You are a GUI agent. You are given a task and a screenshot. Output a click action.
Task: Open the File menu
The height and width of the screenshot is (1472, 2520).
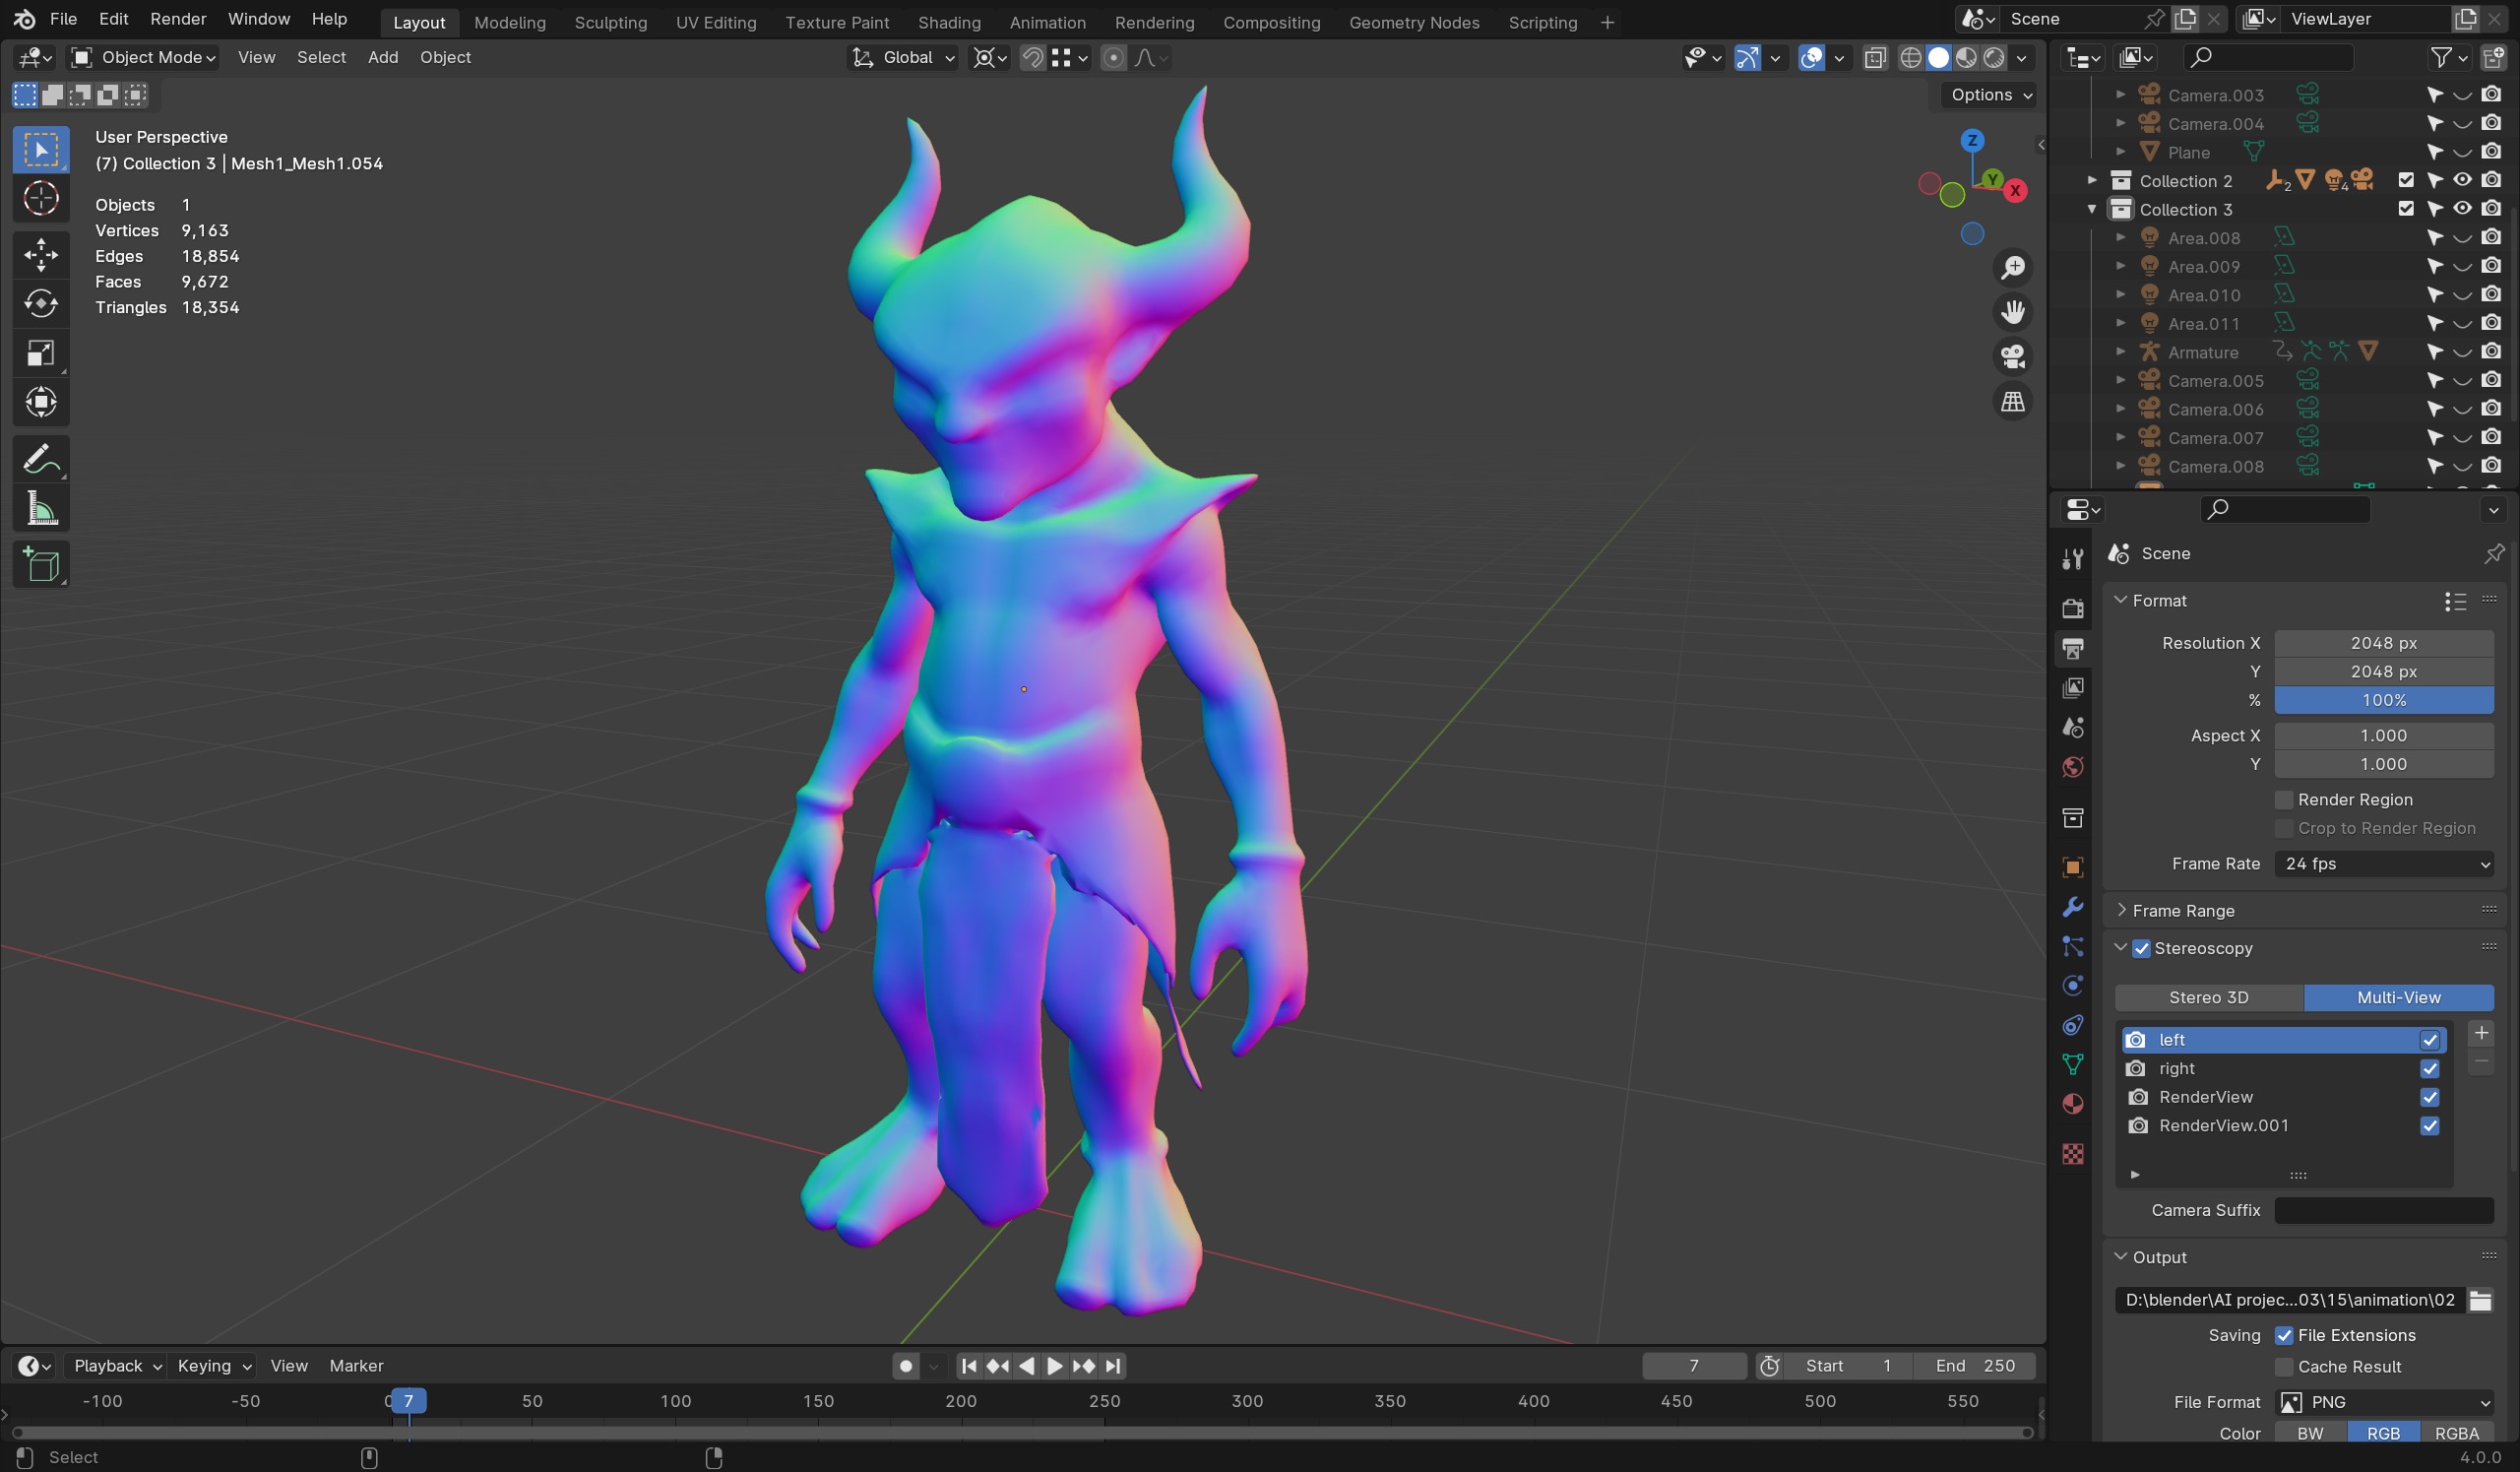coord(63,19)
